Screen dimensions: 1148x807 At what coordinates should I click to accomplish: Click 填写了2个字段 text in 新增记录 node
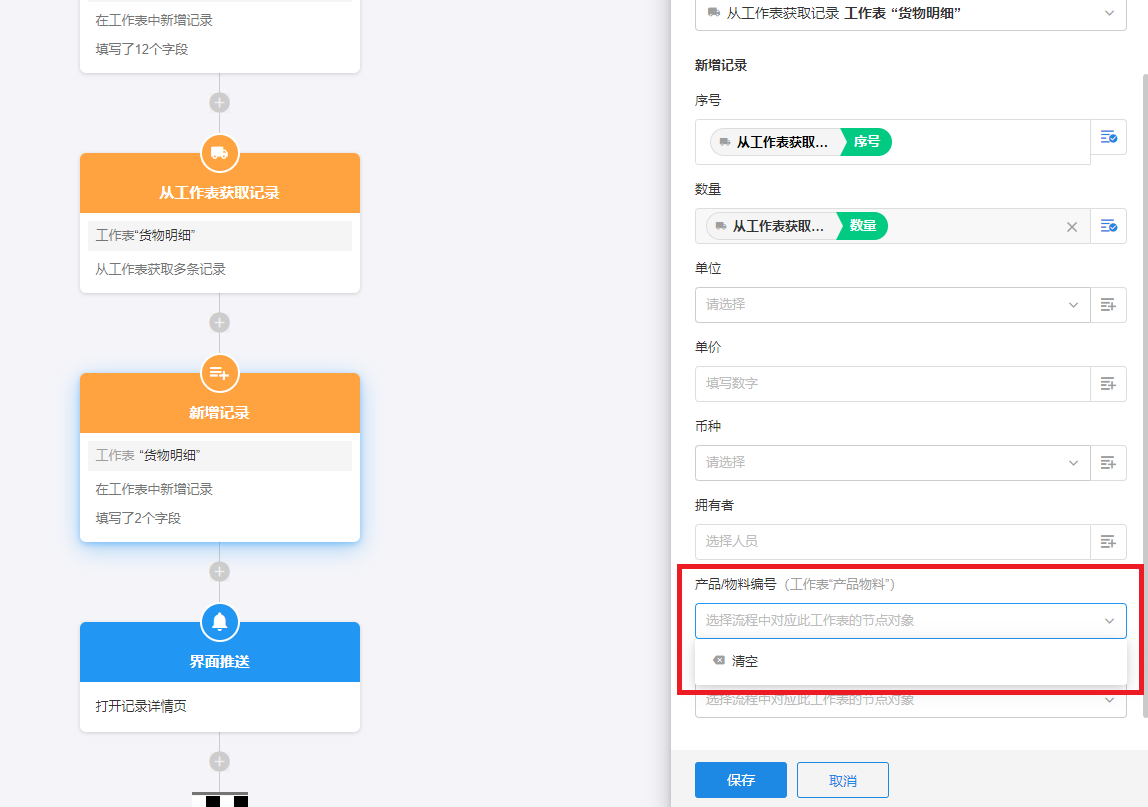click(138, 518)
